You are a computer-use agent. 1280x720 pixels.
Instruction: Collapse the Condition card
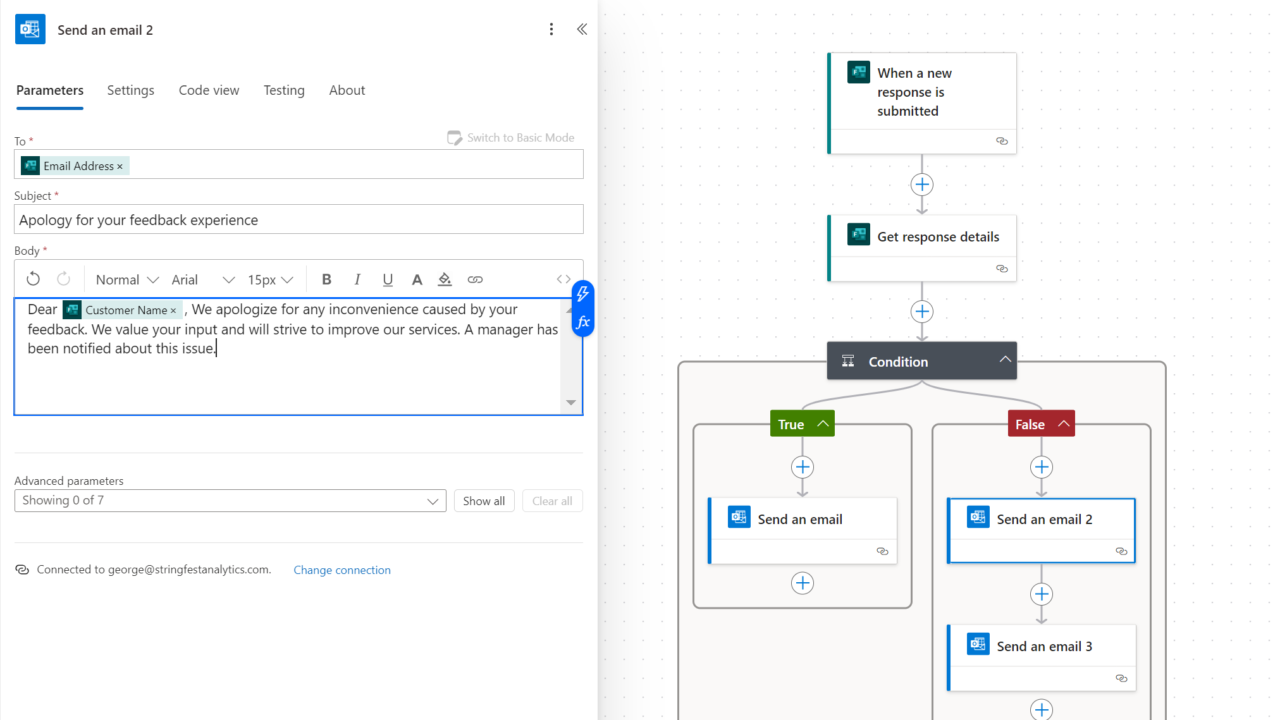tap(1005, 361)
